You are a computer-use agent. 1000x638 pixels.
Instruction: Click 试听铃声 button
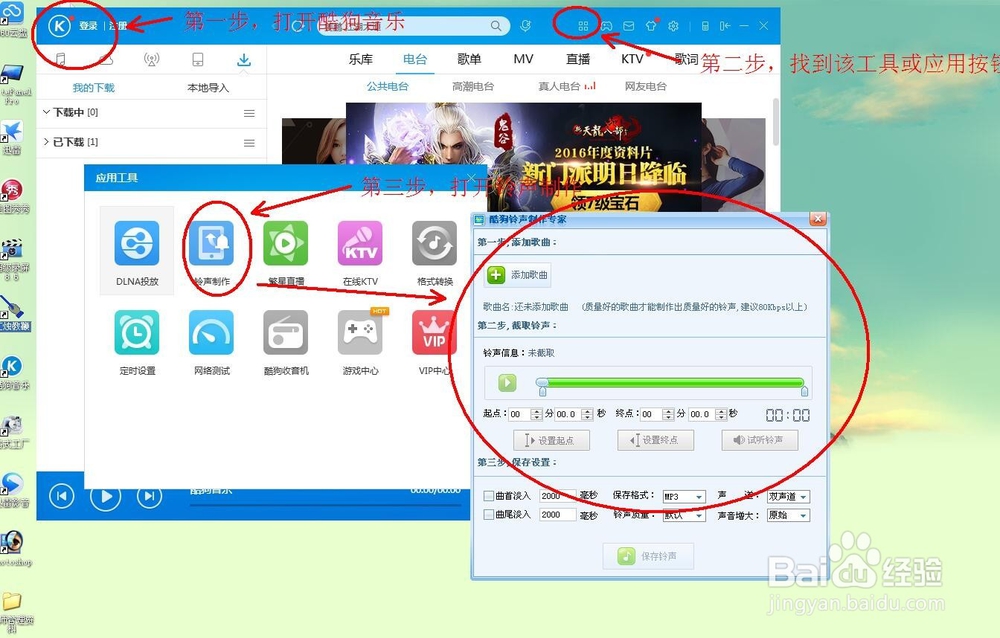click(x=760, y=440)
